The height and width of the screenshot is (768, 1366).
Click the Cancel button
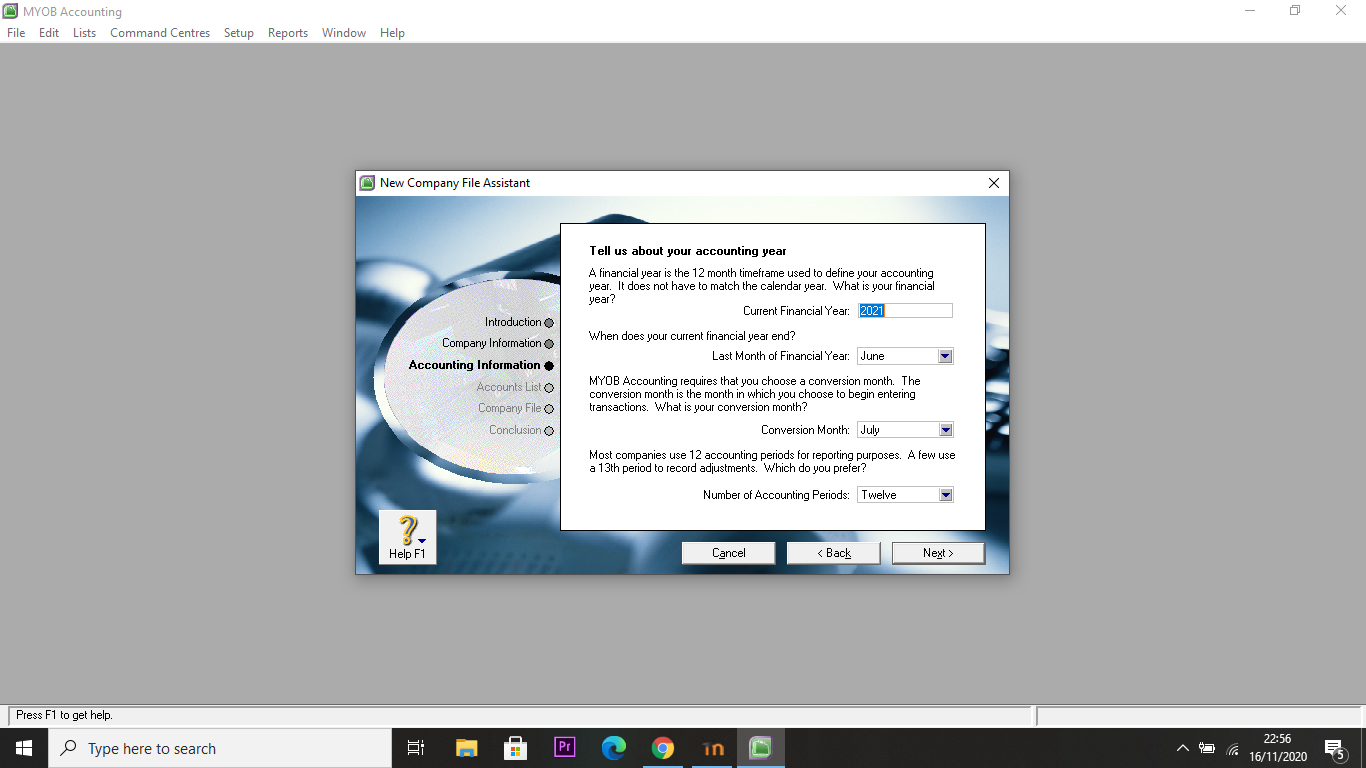tap(729, 553)
